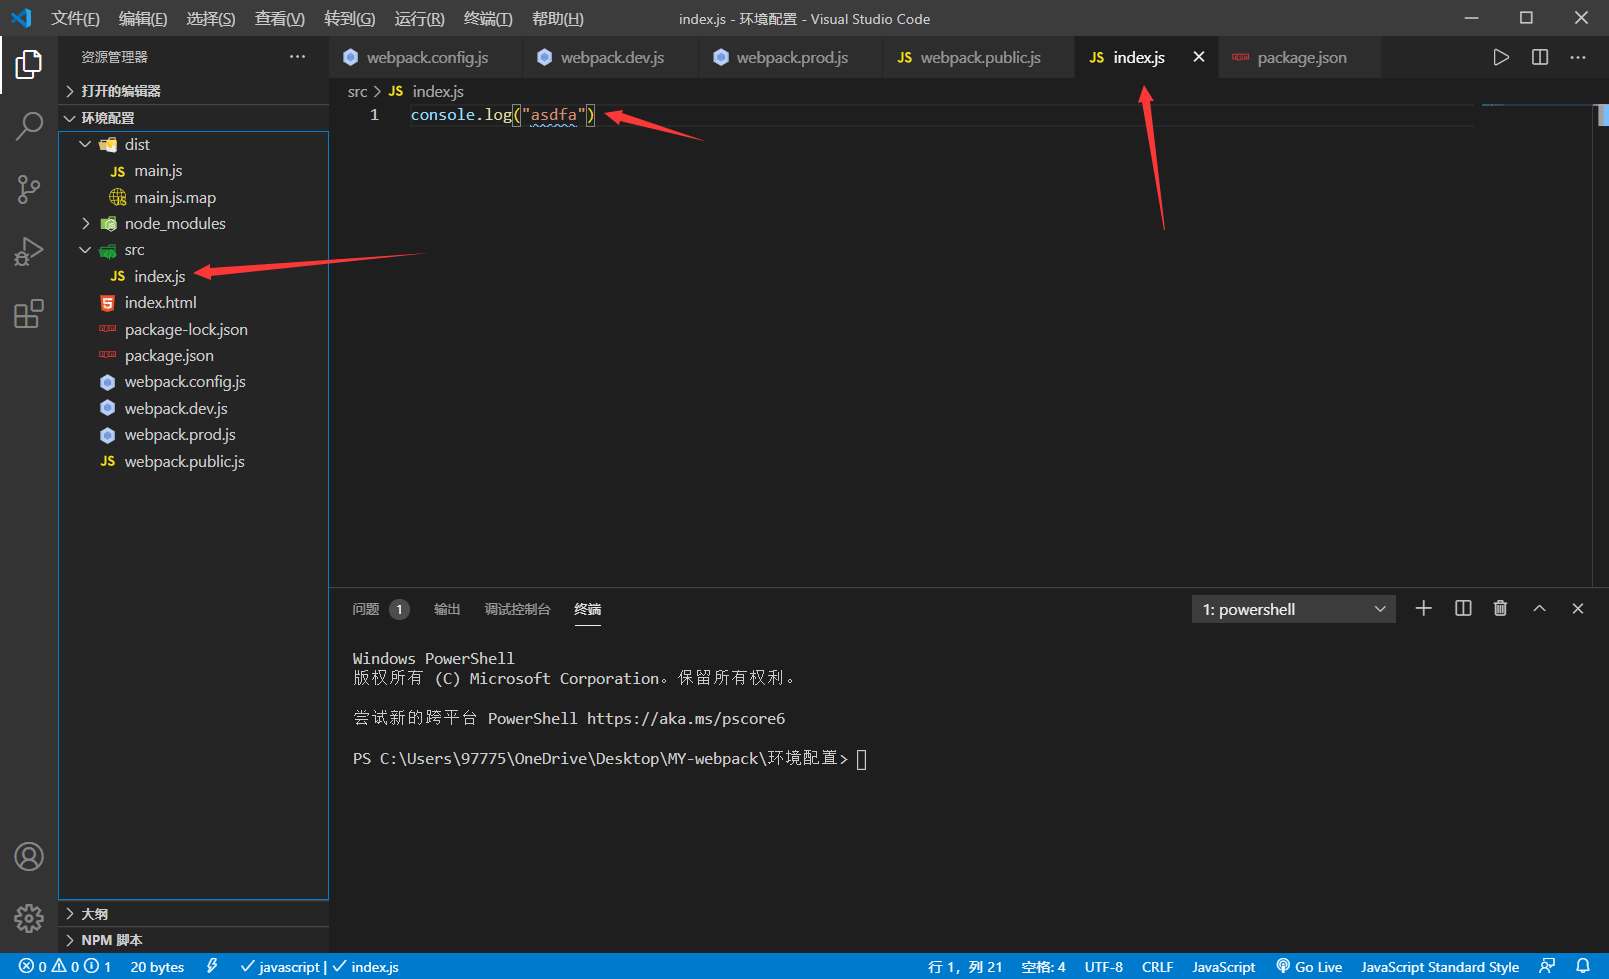Click the VS Code logo icon

tap(21, 18)
